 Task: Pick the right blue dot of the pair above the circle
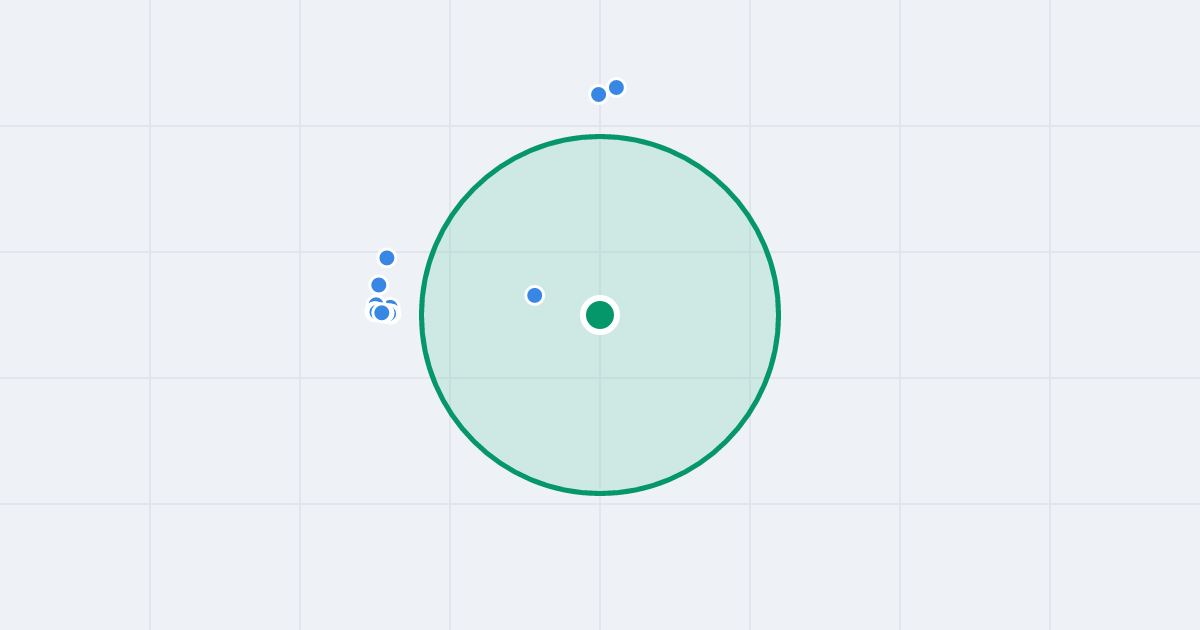[x=617, y=87]
